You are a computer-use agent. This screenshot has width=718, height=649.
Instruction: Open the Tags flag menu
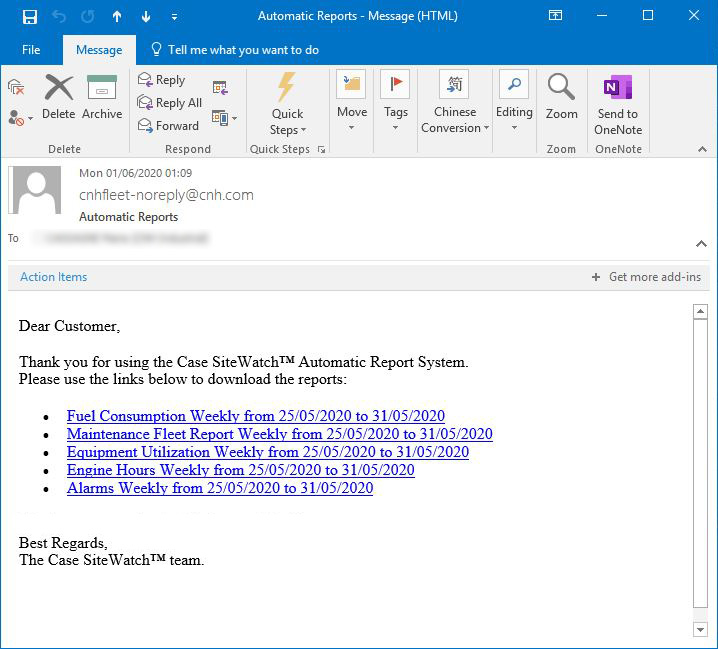point(396,100)
